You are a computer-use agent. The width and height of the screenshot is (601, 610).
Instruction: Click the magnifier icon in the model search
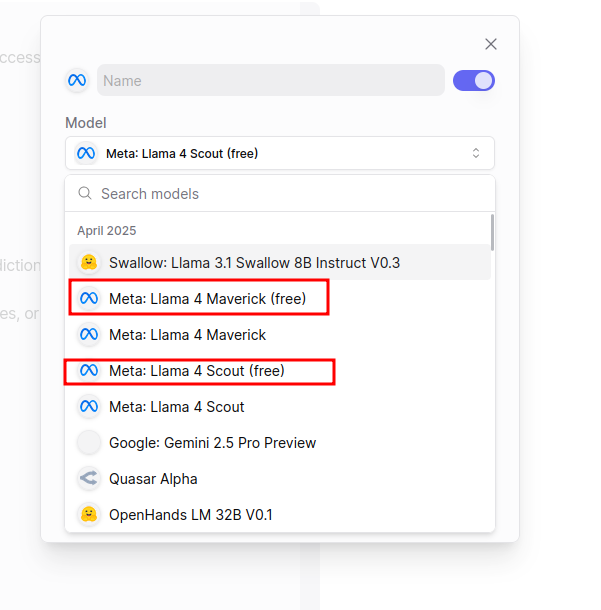click(85, 193)
